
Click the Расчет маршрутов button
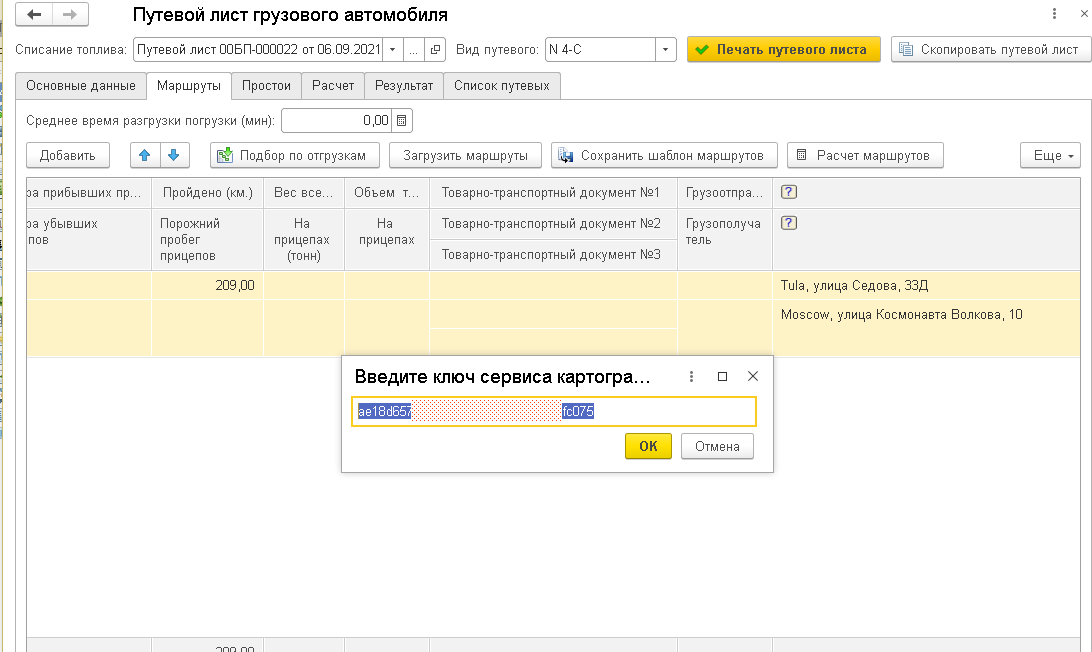click(x=865, y=155)
